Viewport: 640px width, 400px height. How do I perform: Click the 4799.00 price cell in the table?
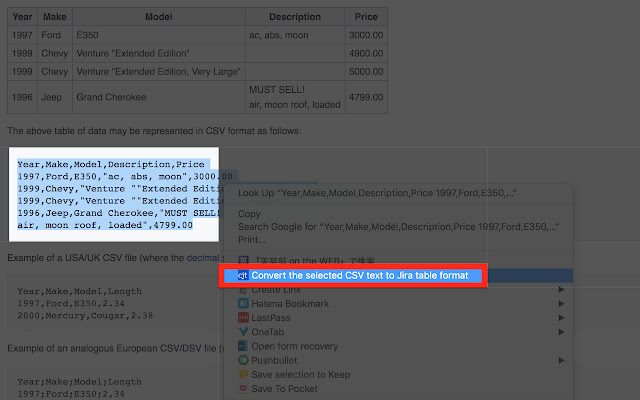tap(366, 97)
